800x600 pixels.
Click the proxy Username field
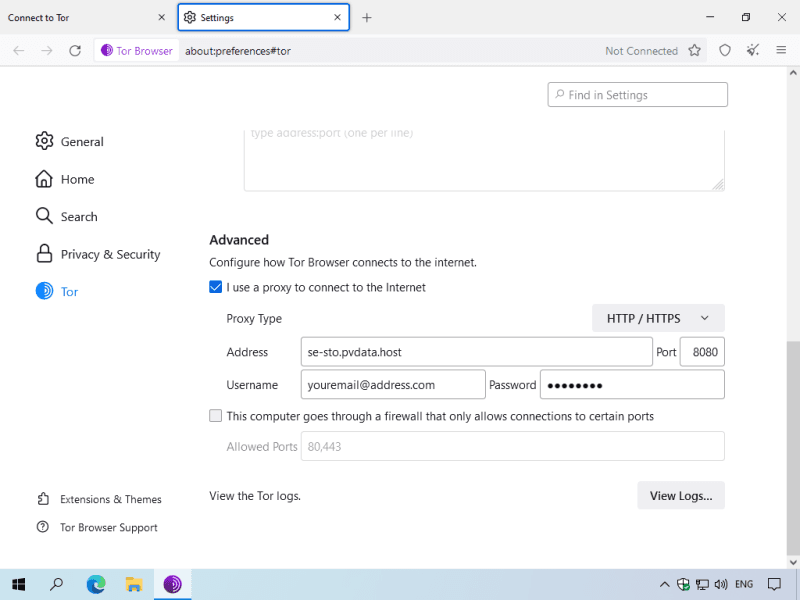[x=393, y=385]
